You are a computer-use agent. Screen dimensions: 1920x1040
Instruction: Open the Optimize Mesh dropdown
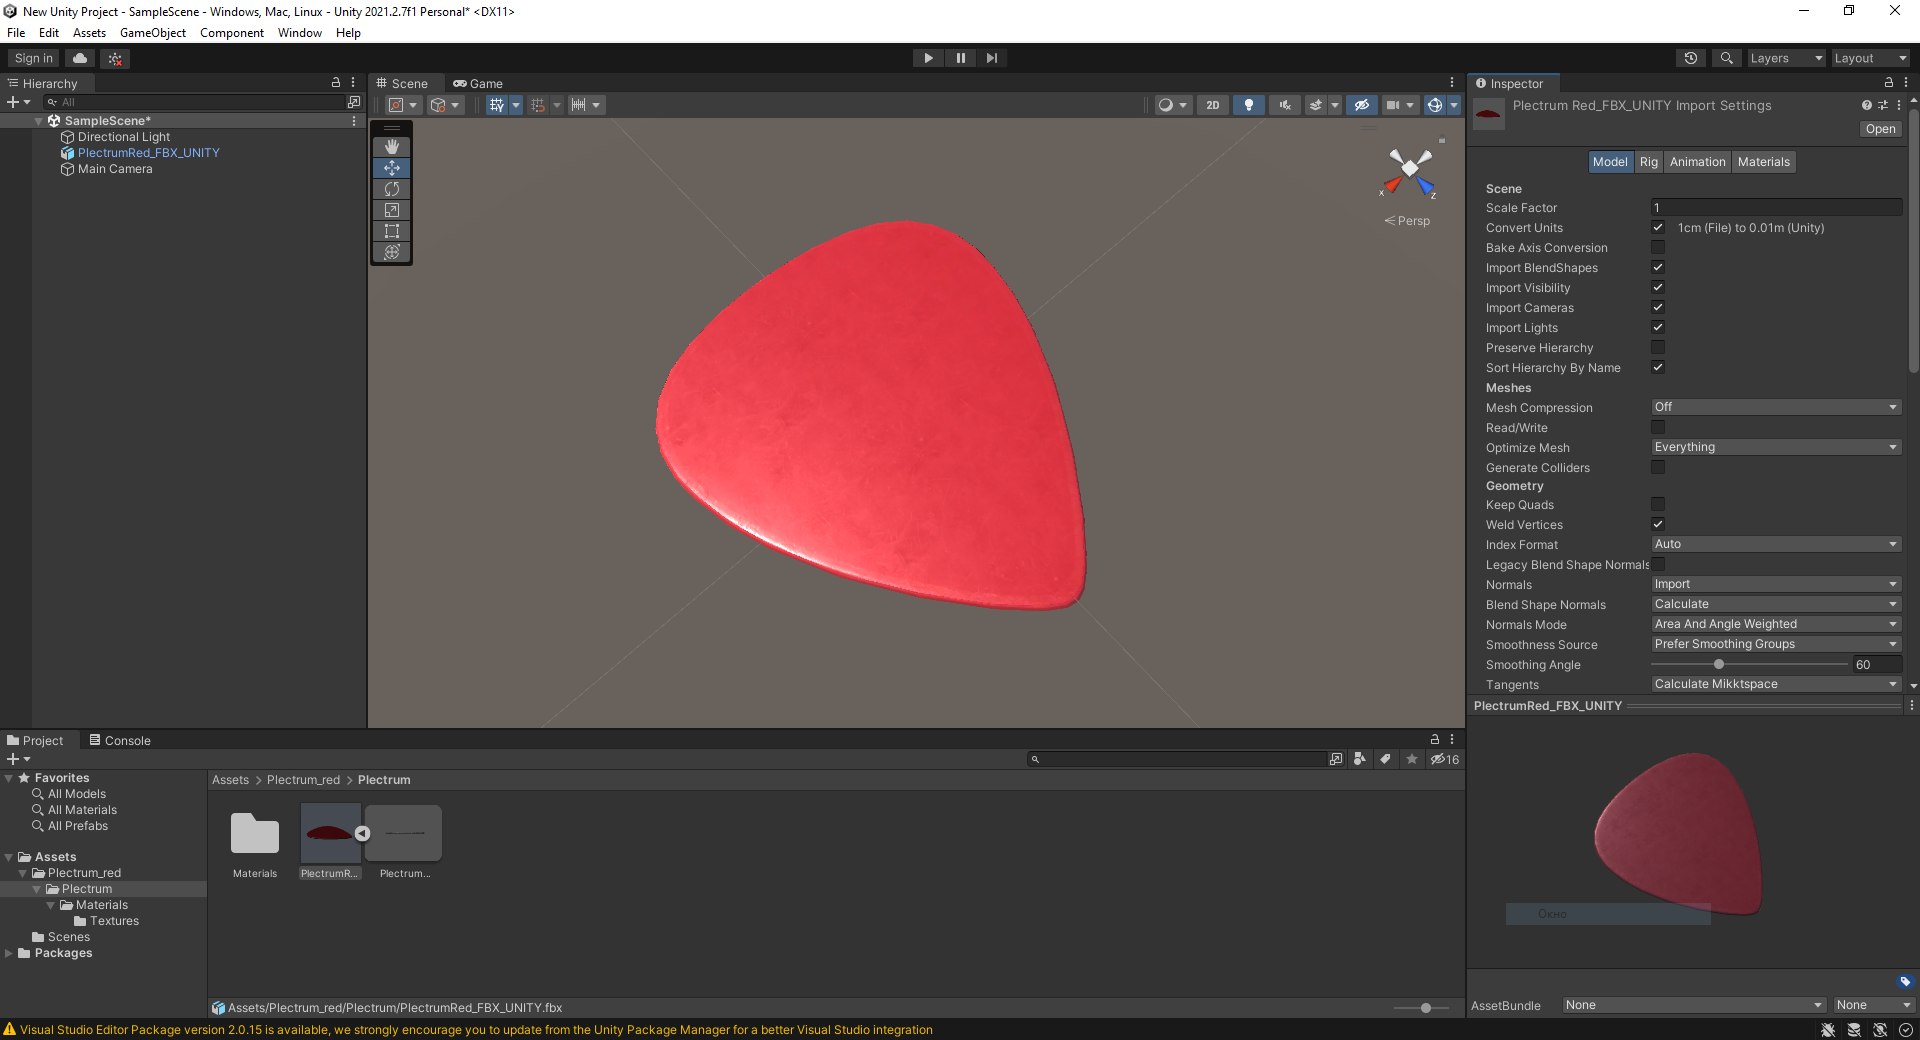coord(1776,447)
